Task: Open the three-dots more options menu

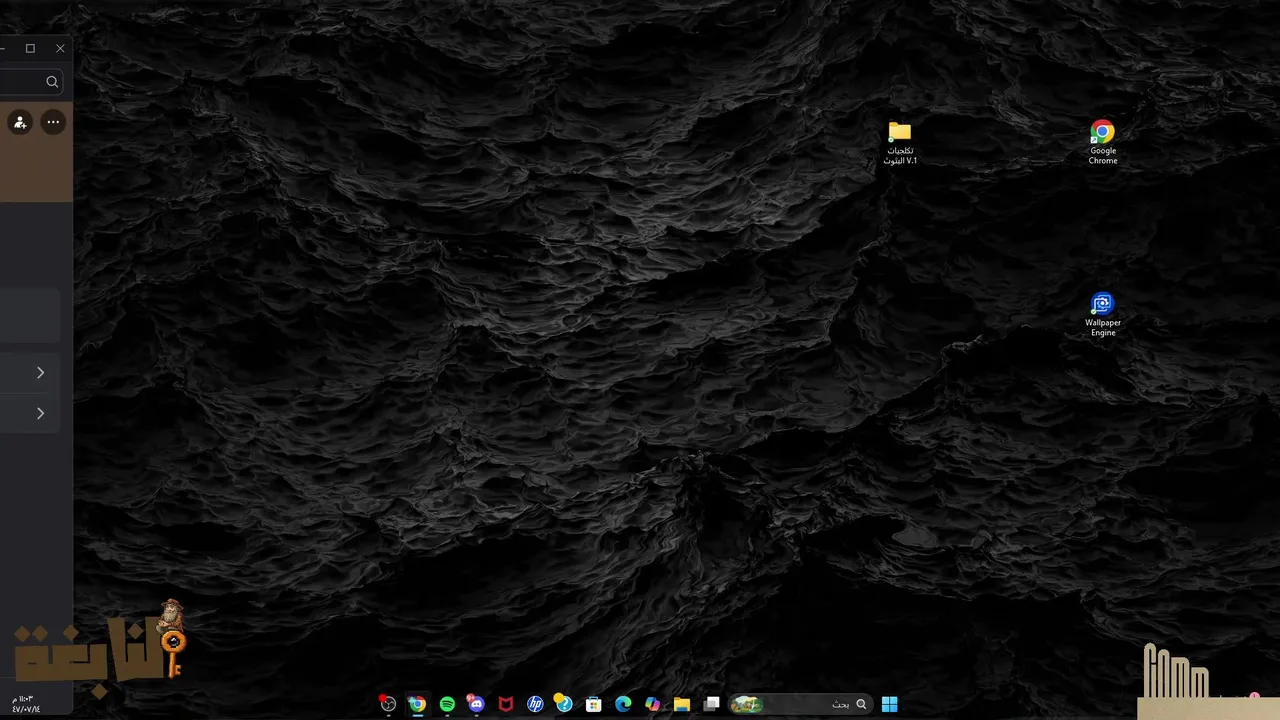Action: 53,122
